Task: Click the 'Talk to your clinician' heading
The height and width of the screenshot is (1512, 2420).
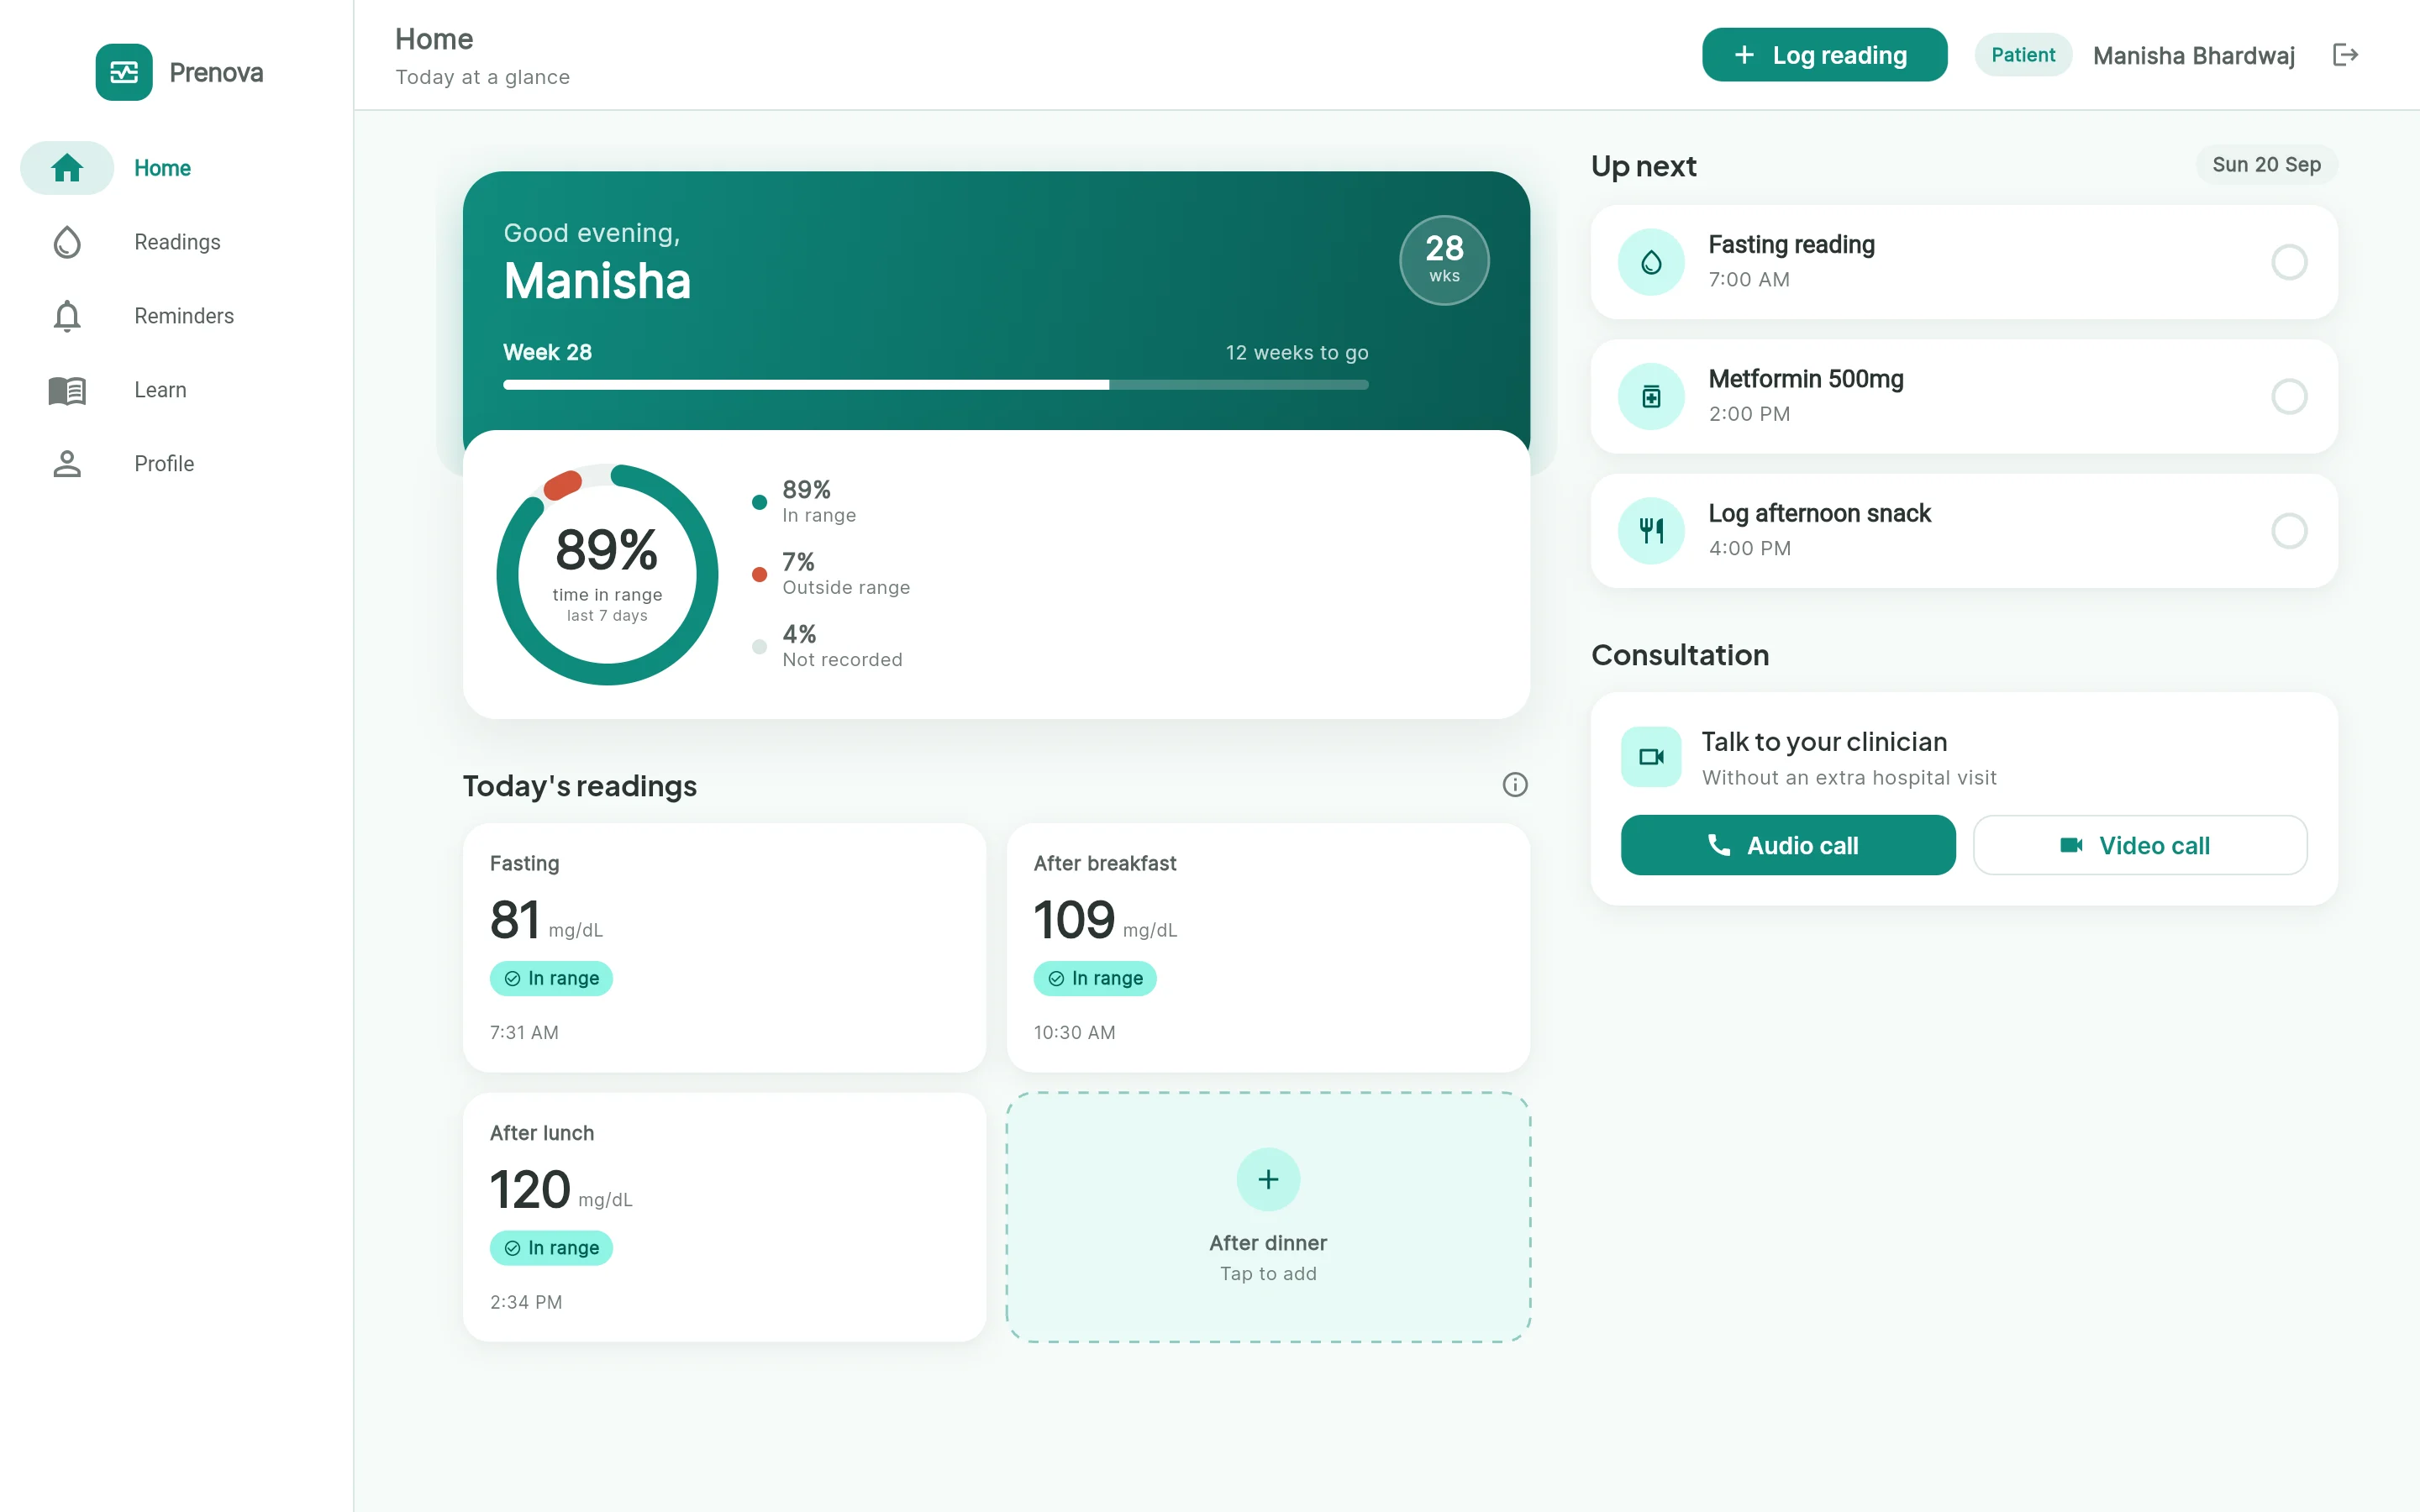Action: (1824, 742)
